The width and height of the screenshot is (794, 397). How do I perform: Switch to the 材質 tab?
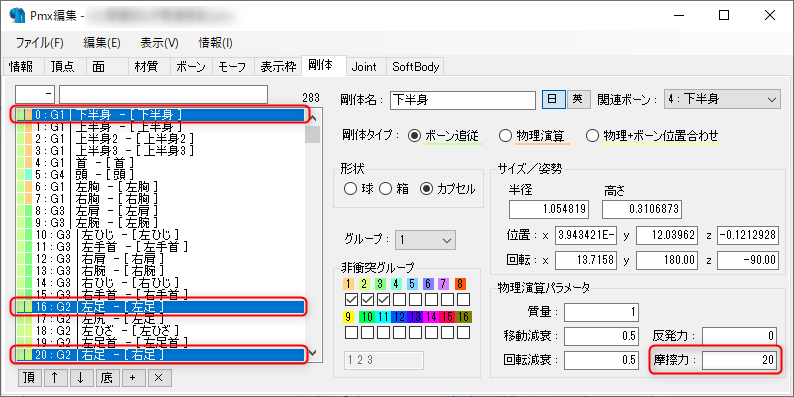point(148,67)
